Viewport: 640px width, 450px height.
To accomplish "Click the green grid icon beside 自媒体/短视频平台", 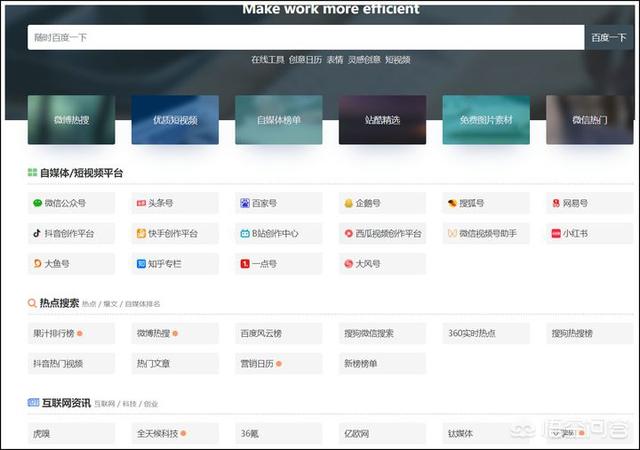I will coord(32,173).
